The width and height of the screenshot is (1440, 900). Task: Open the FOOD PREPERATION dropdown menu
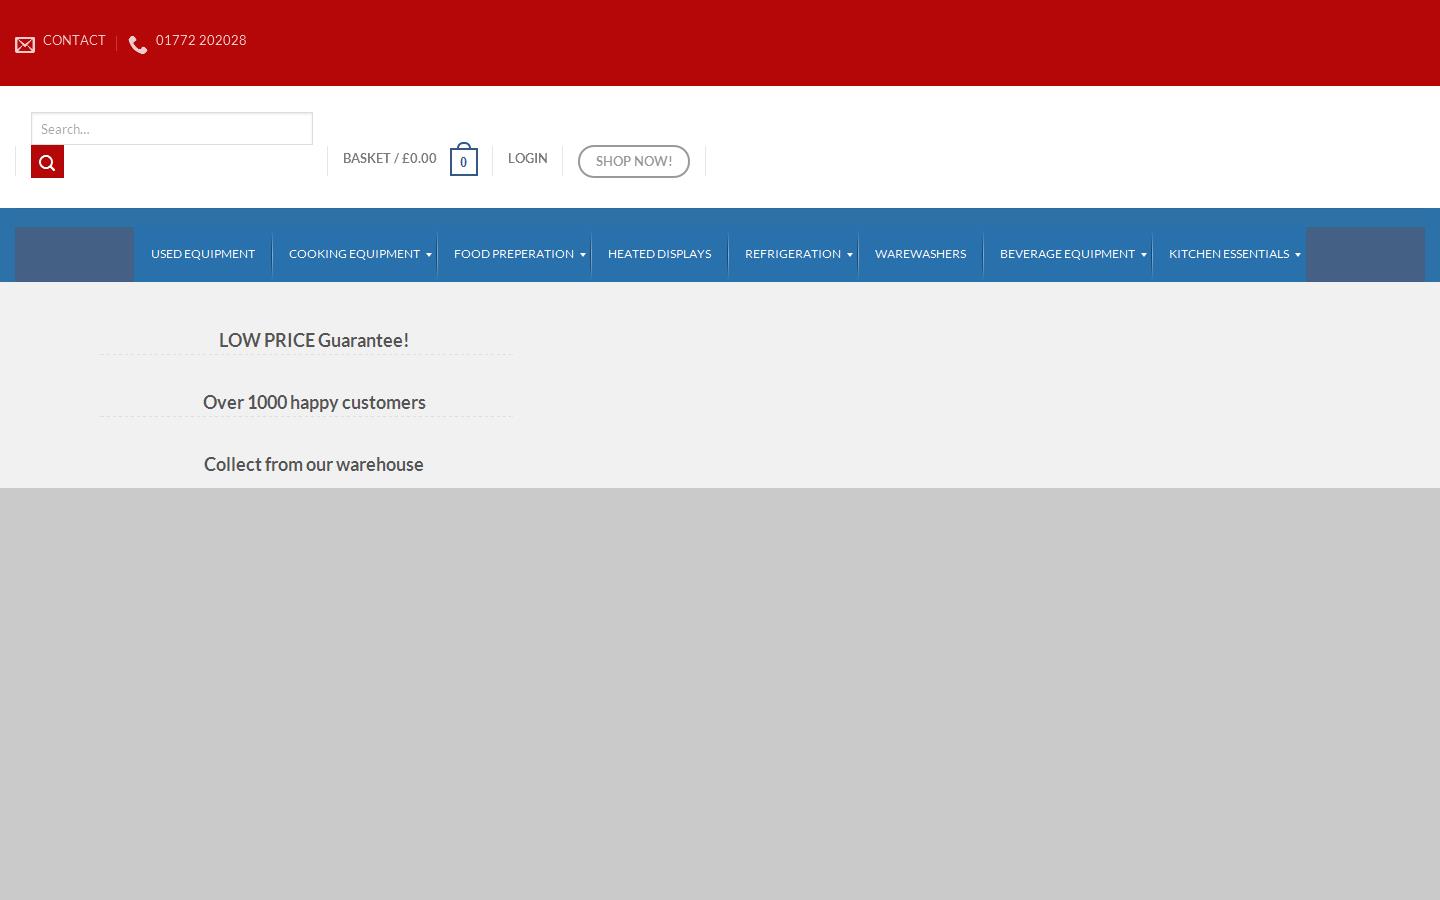point(513,253)
